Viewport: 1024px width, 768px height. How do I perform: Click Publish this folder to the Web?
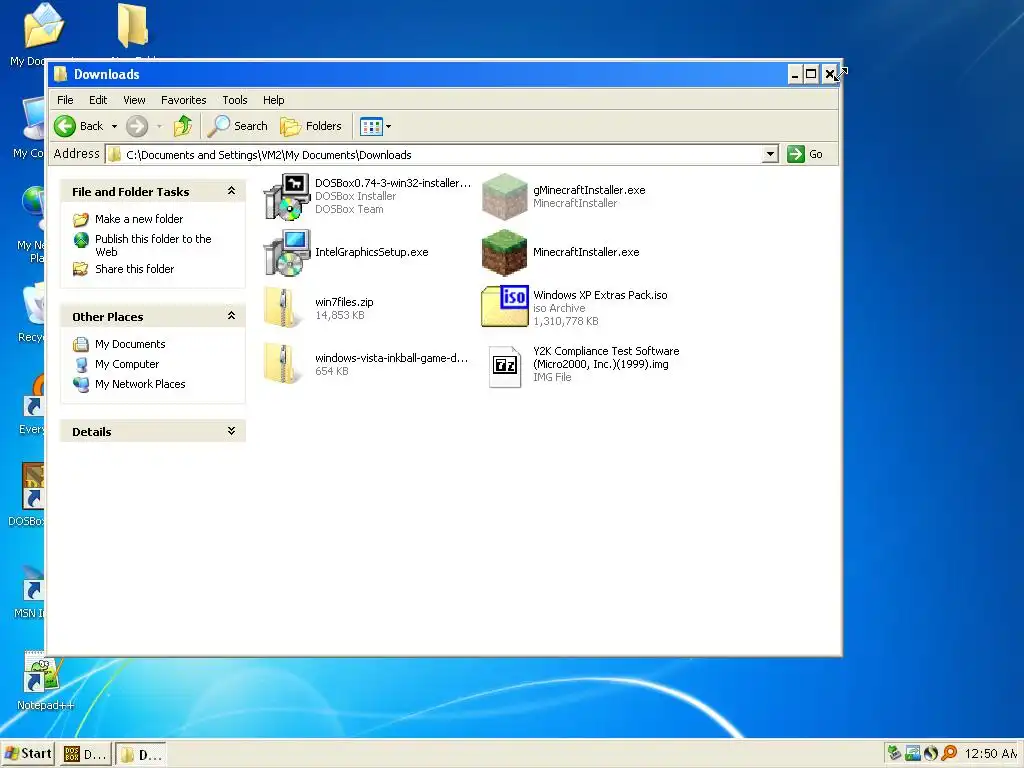pos(153,246)
